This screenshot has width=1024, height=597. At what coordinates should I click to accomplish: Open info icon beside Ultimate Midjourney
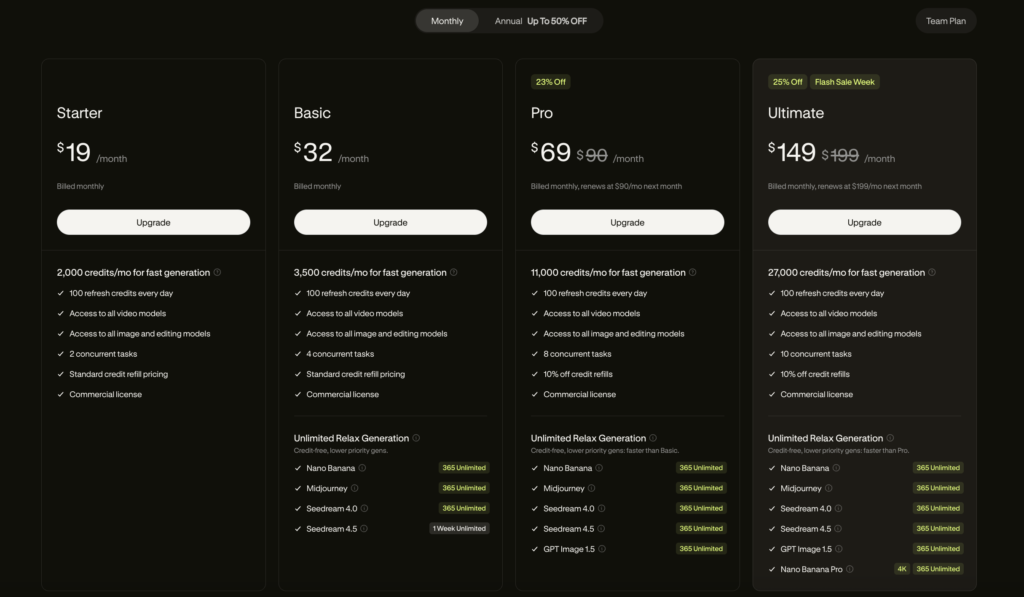tap(829, 488)
